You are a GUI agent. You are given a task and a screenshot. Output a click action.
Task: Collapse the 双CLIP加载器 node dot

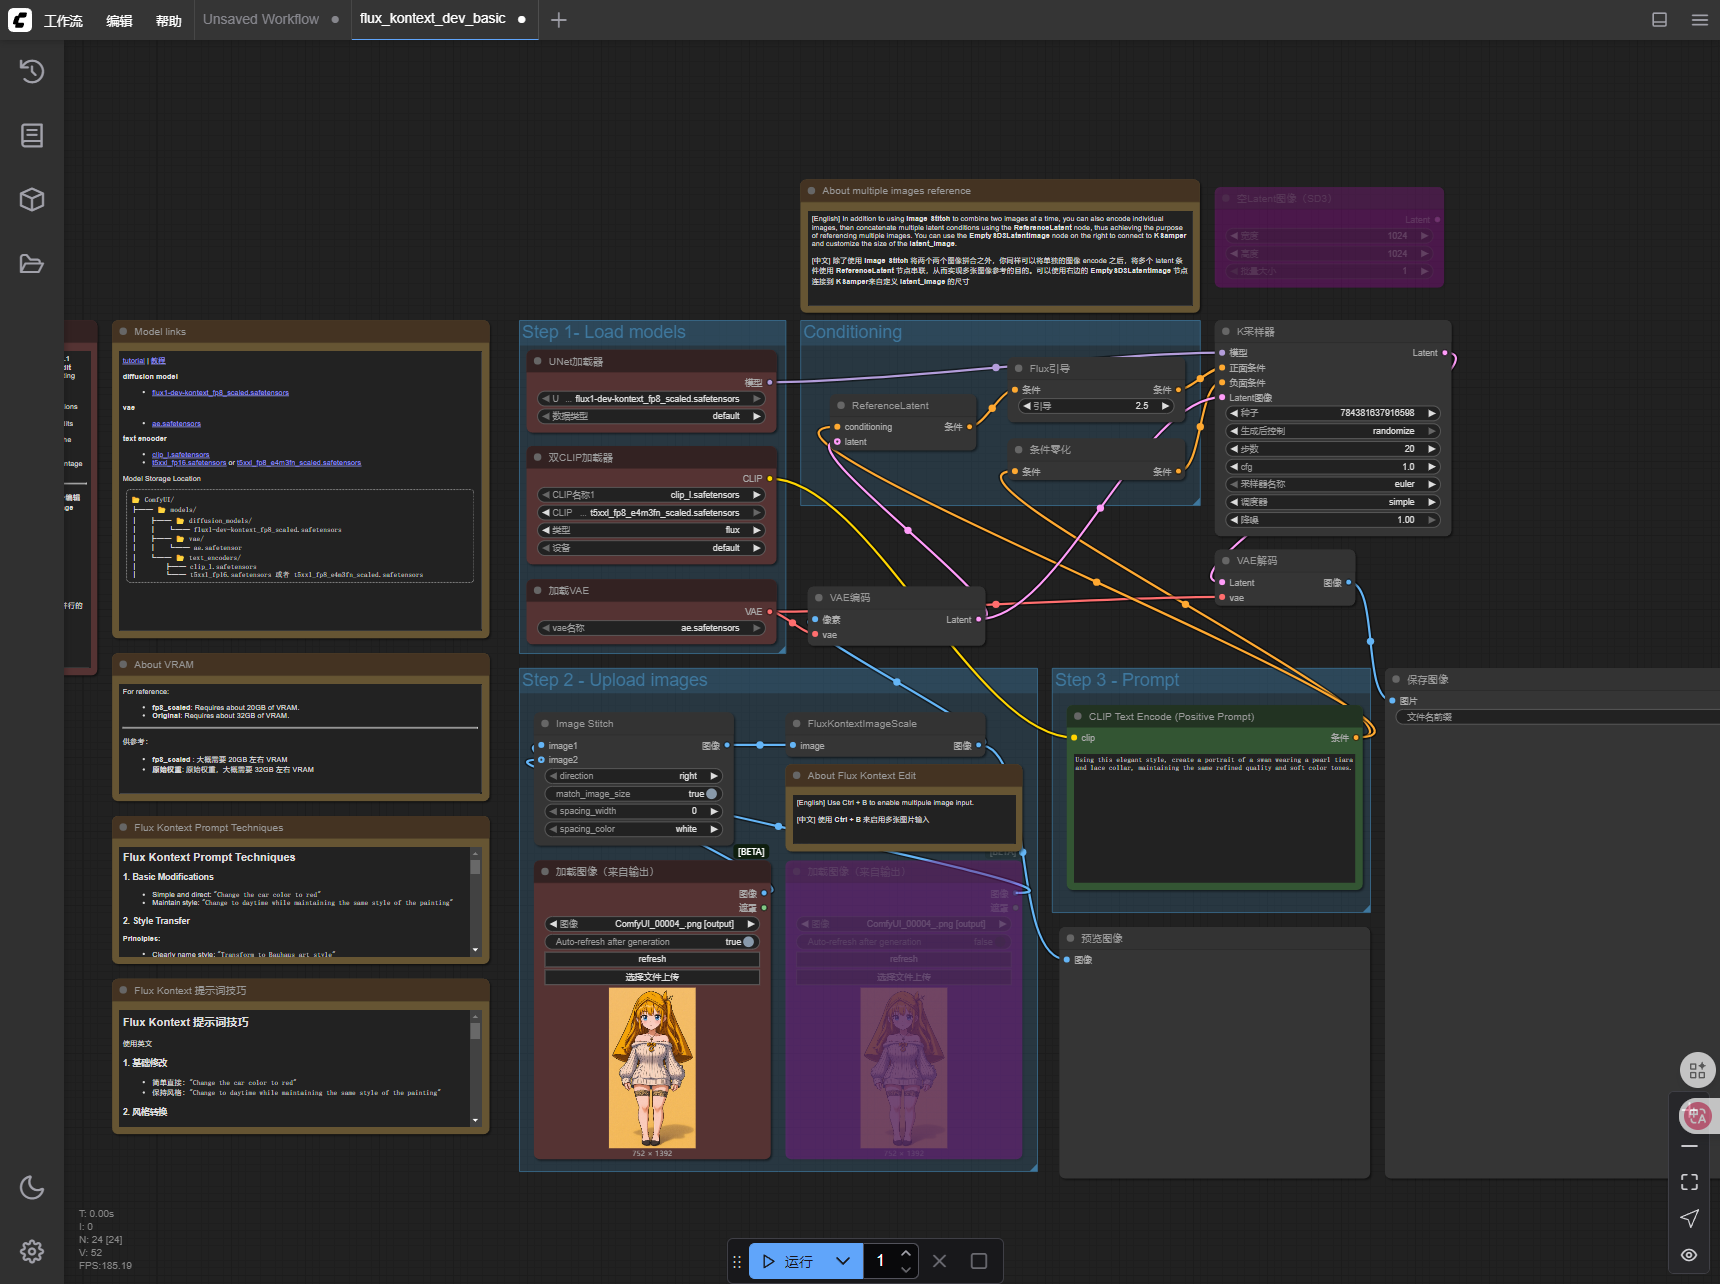click(538, 457)
